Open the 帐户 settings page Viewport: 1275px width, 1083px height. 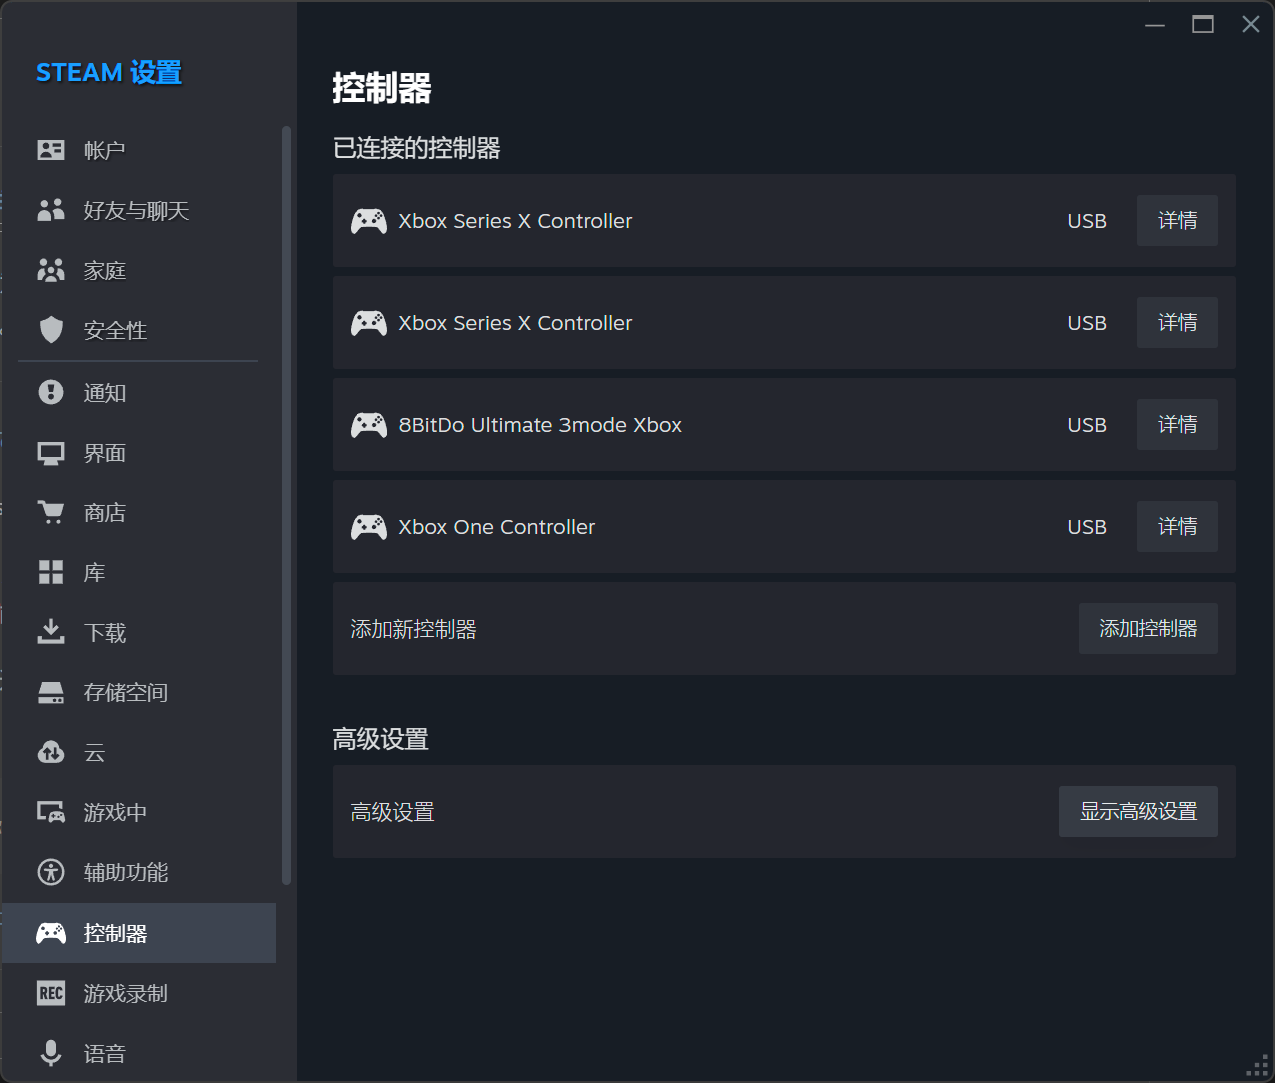pos(139,150)
